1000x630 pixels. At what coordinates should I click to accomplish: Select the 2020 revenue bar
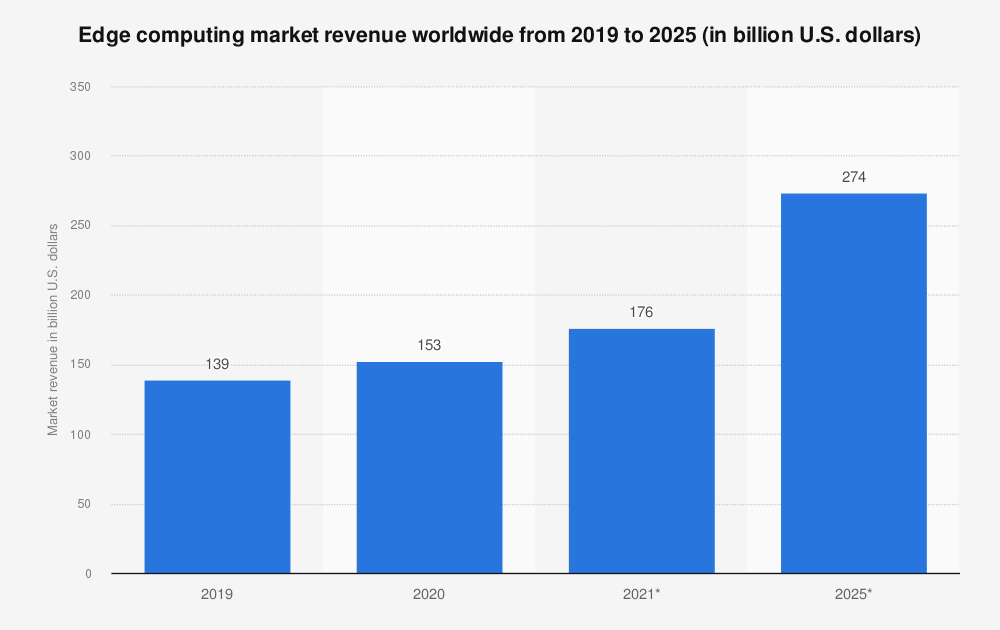click(x=429, y=465)
